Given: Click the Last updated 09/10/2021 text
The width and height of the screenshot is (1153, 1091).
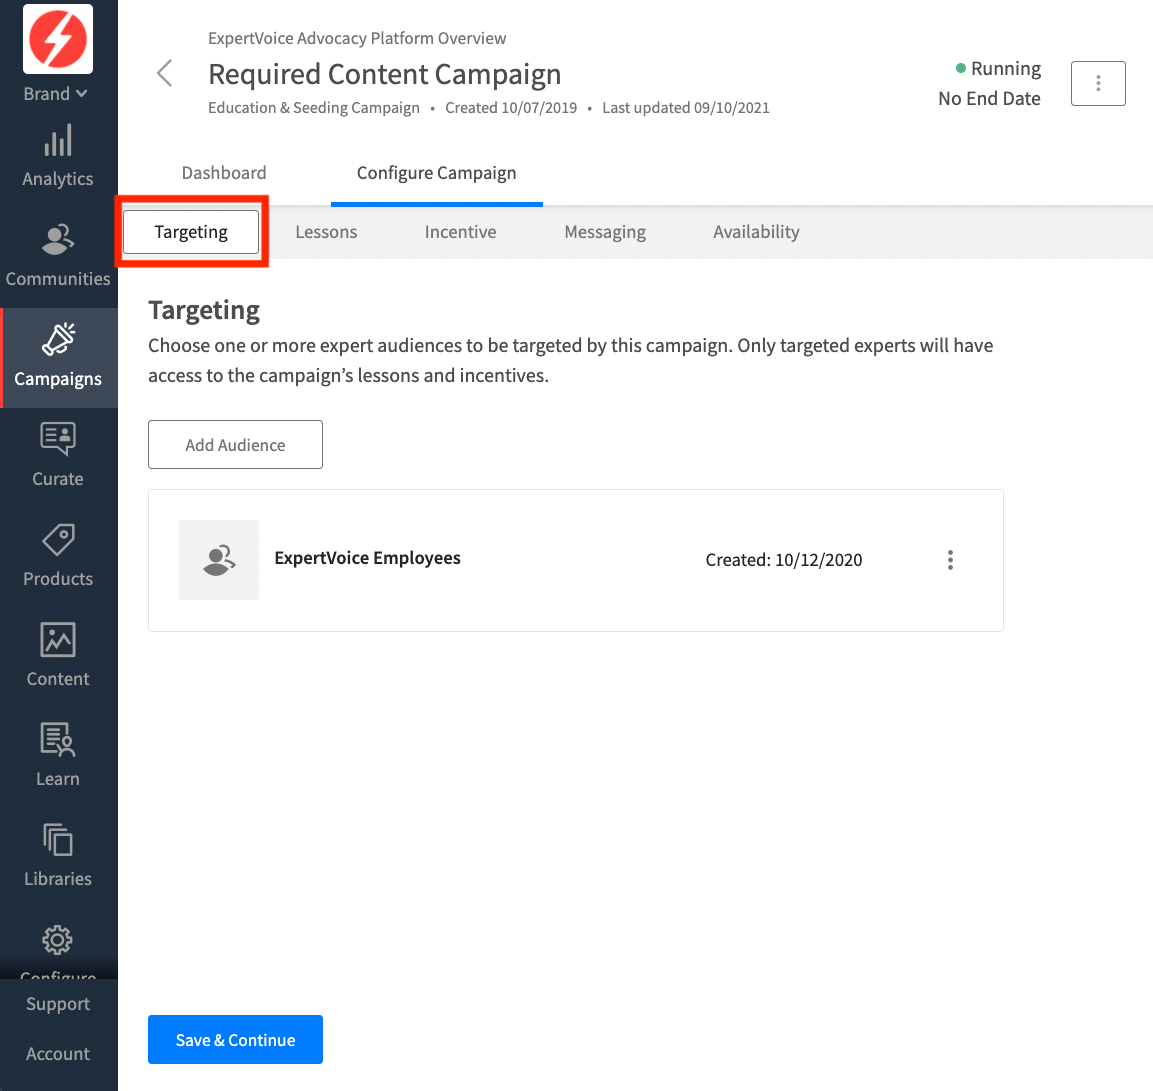Looking at the screenshot, I should [686, 108].
